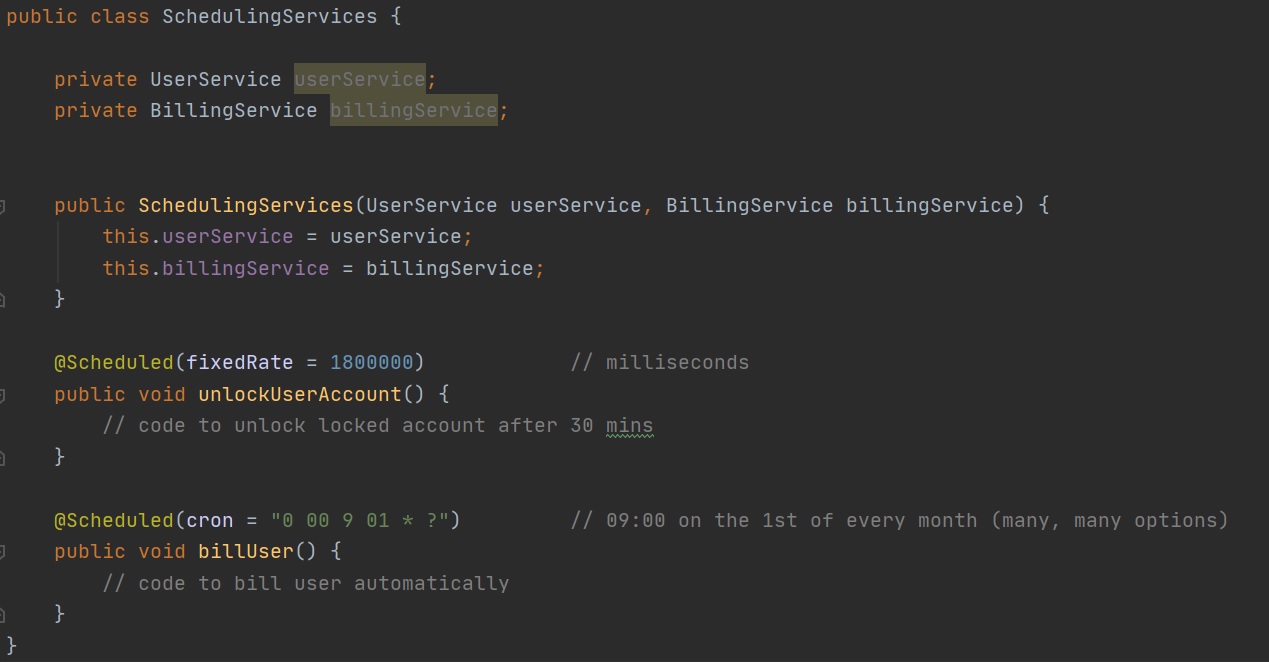Viewport: 1269px width, 662px height.
Task: Click the highlighted userService field name
Action: (359, 79)
